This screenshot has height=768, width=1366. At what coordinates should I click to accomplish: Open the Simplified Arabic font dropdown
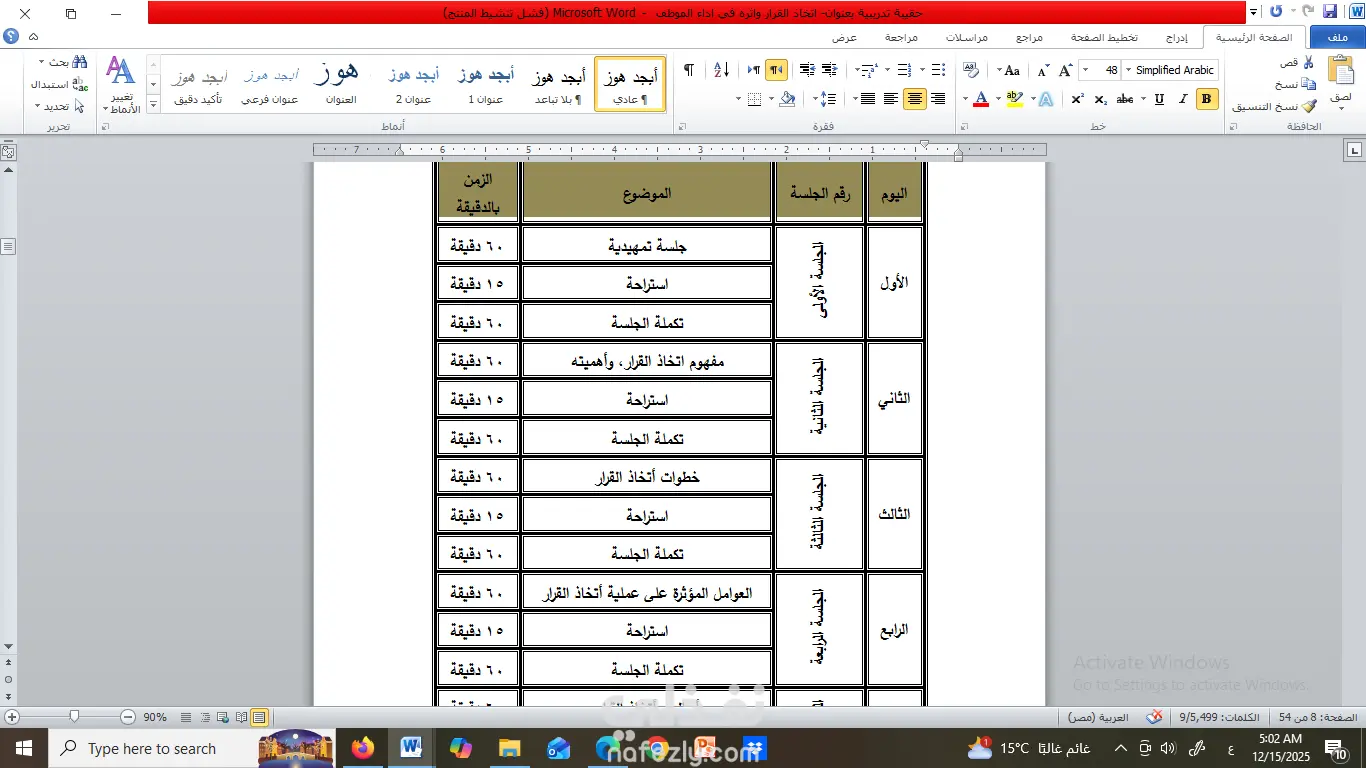tap(1128, 70)
